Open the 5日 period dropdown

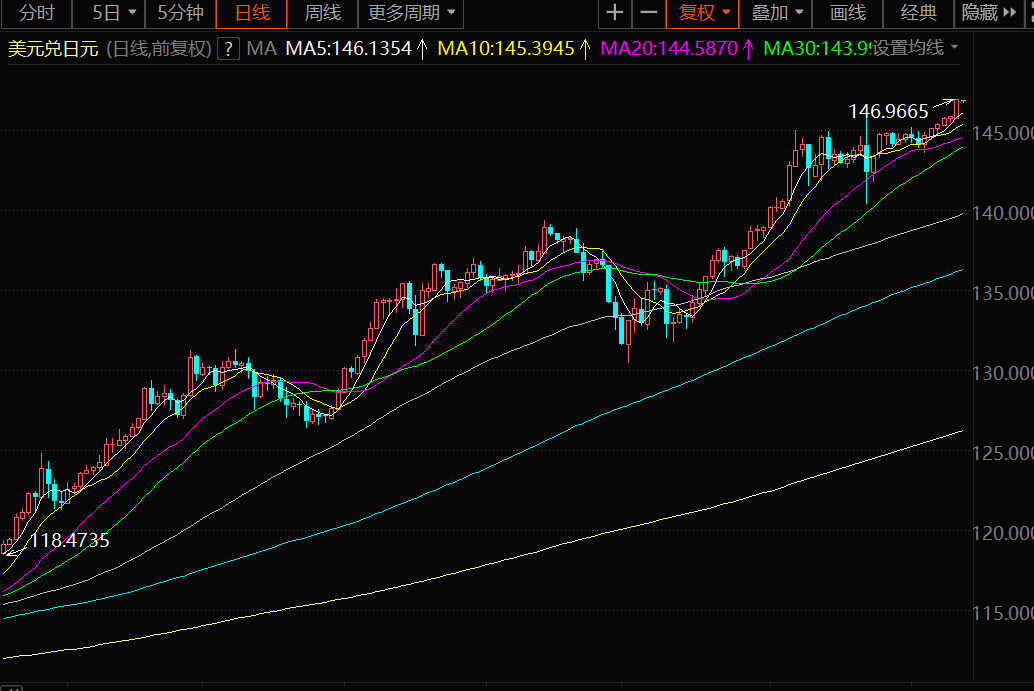click(x=113, y=13)
